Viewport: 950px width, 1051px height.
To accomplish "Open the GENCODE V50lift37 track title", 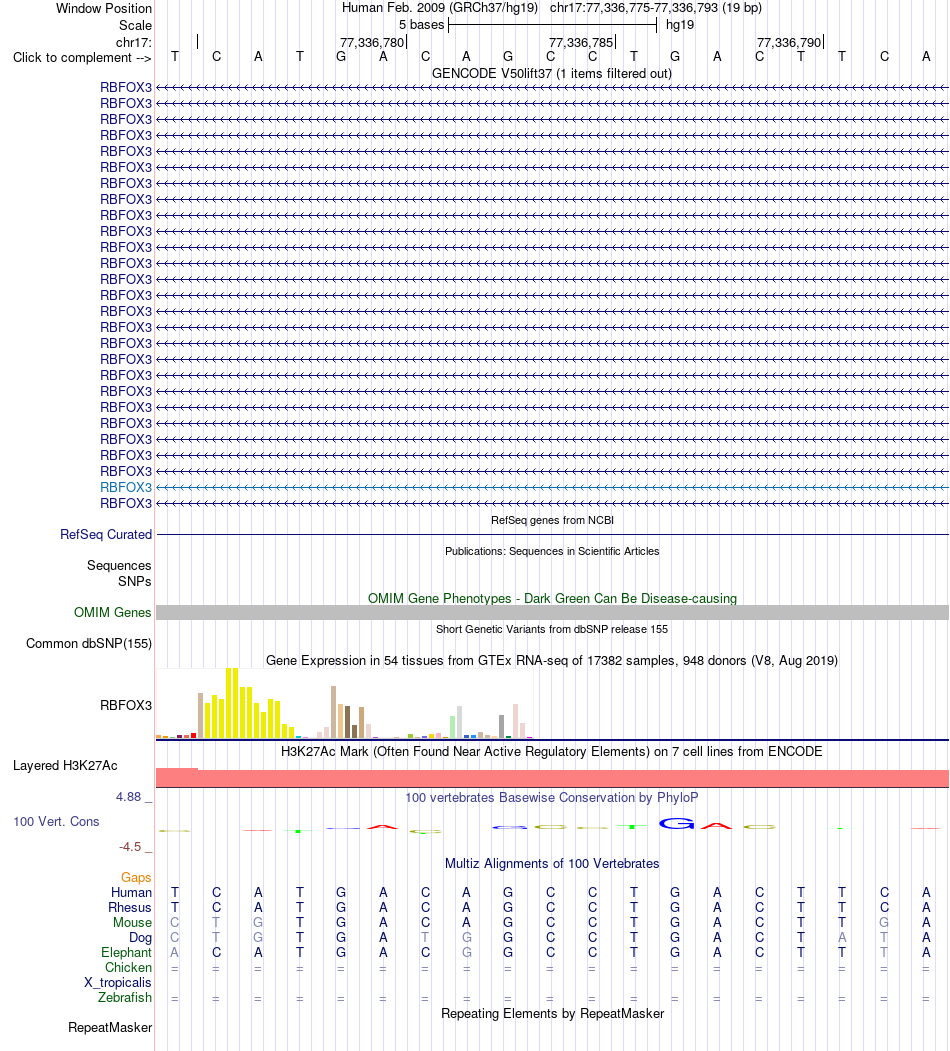I will 552,73.
